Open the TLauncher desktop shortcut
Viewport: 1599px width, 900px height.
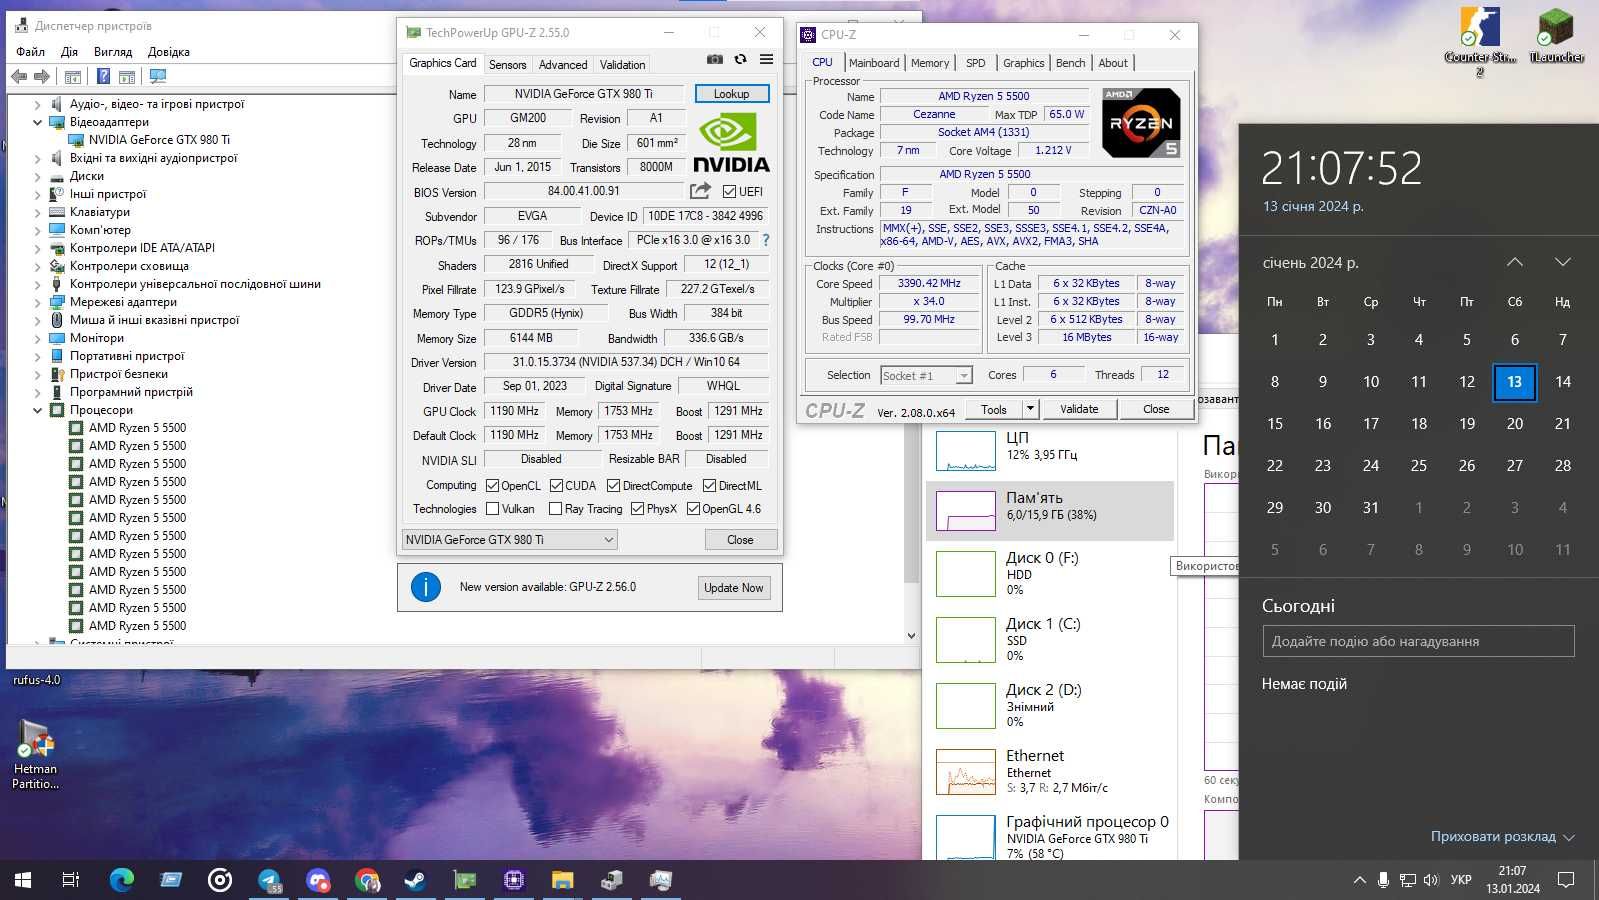pyautogui.click(x=1556, y=36)
